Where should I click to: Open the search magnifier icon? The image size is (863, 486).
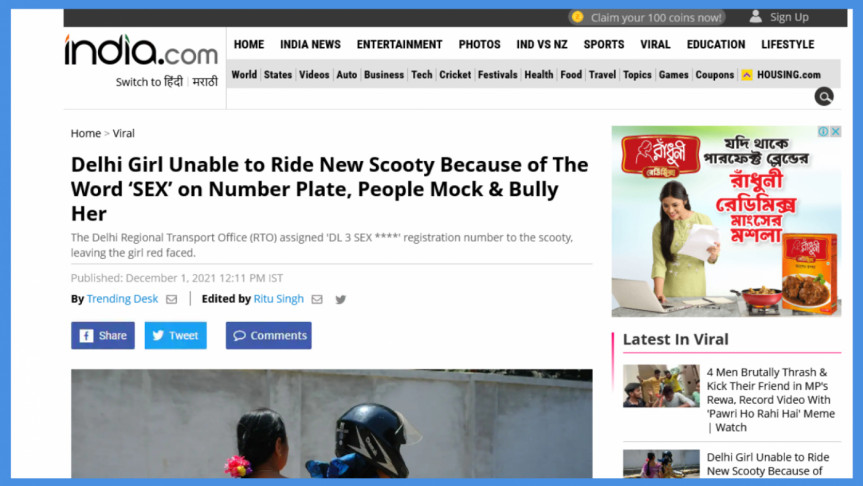tap(824, 97)
